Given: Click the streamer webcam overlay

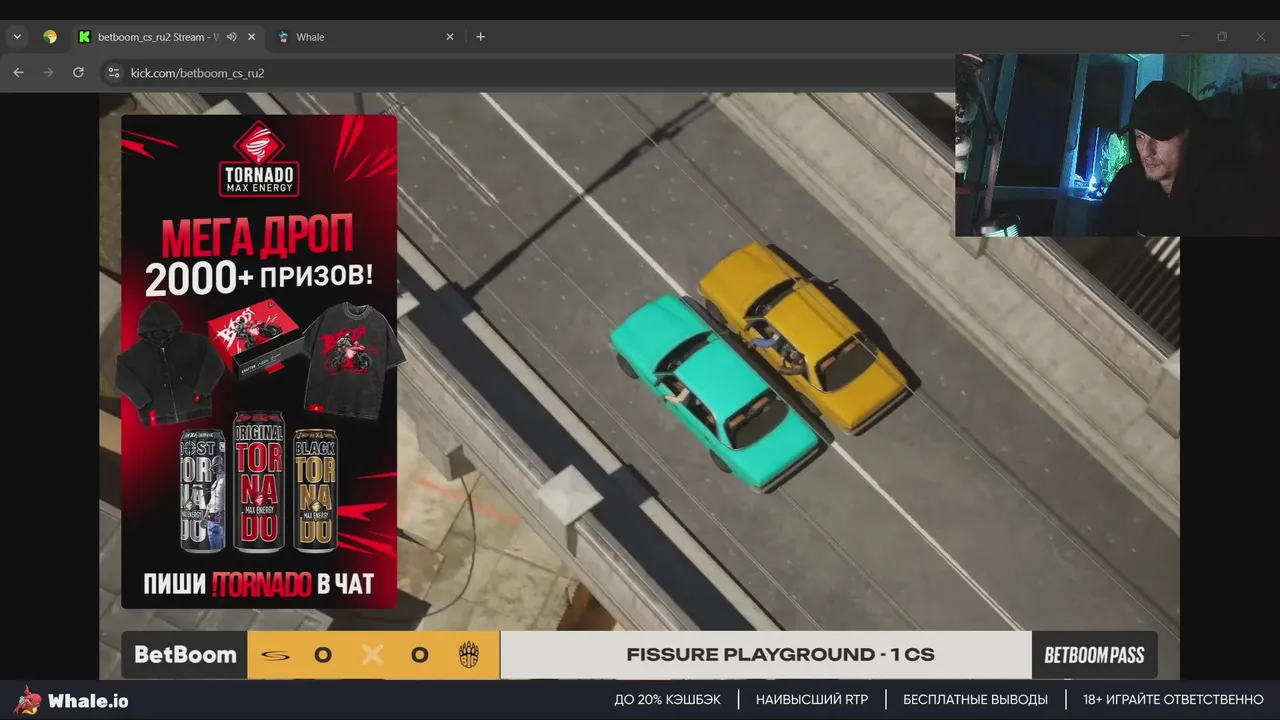Looking at the screenshot, I should pyautogui.click(x=1117, y=145).
